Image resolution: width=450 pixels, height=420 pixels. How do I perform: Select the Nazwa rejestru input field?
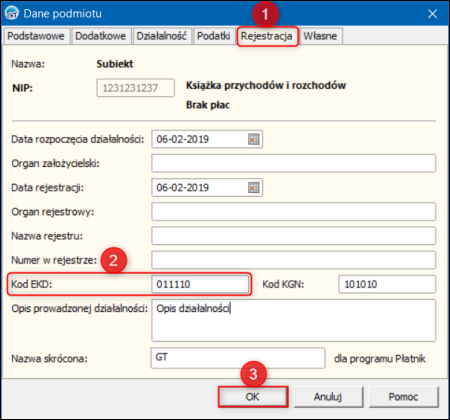click(294, 236)
